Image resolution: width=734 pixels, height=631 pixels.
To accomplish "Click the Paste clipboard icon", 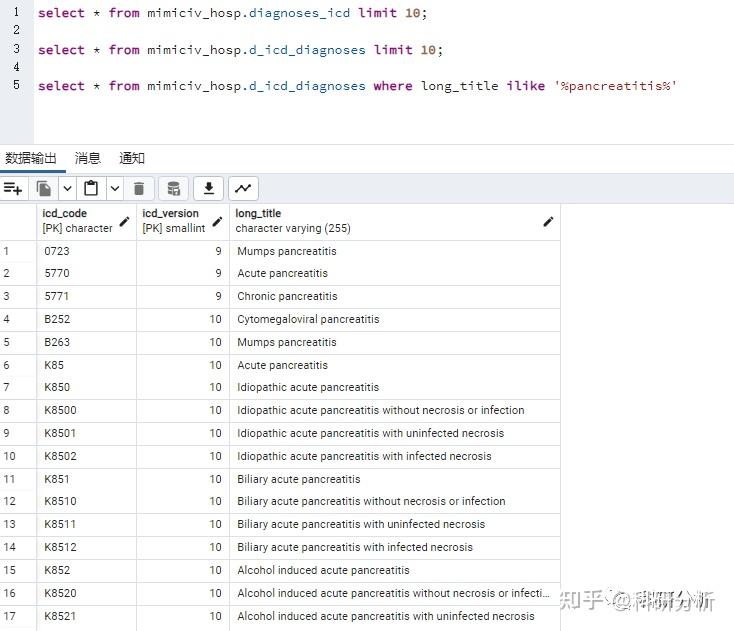I will tap(91, 189).
